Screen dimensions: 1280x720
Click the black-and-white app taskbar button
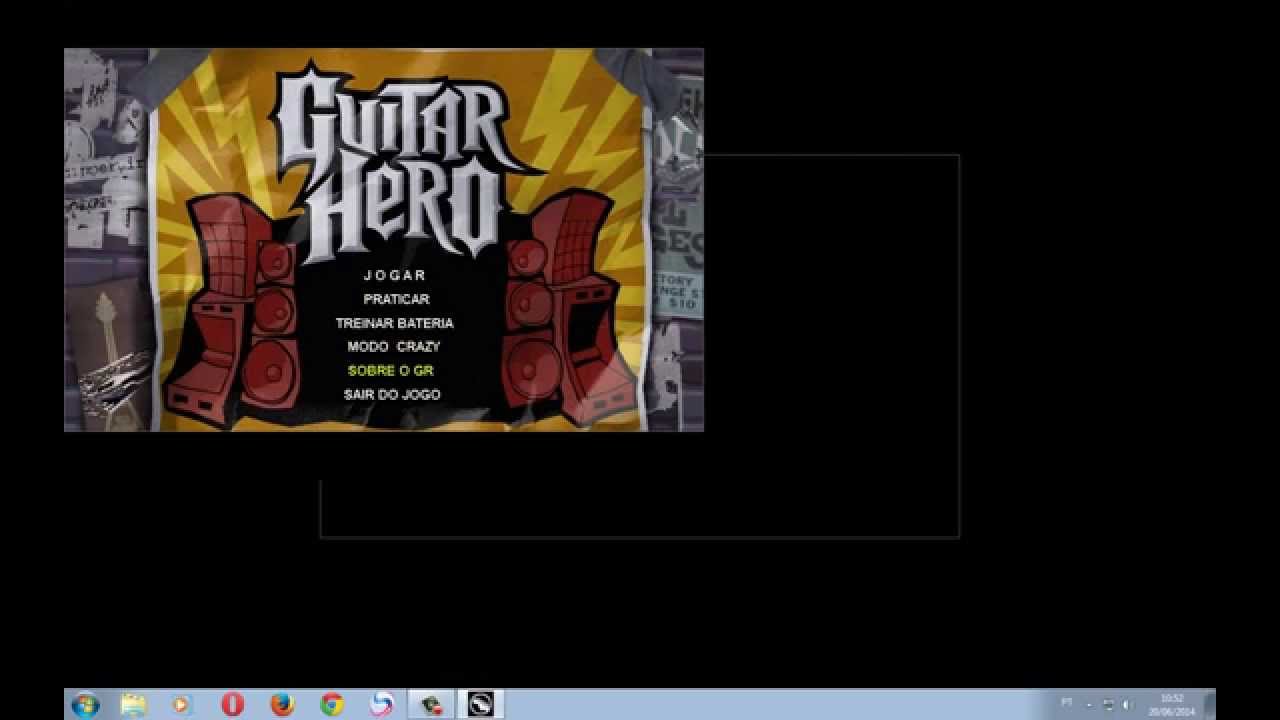pos(481,705)
